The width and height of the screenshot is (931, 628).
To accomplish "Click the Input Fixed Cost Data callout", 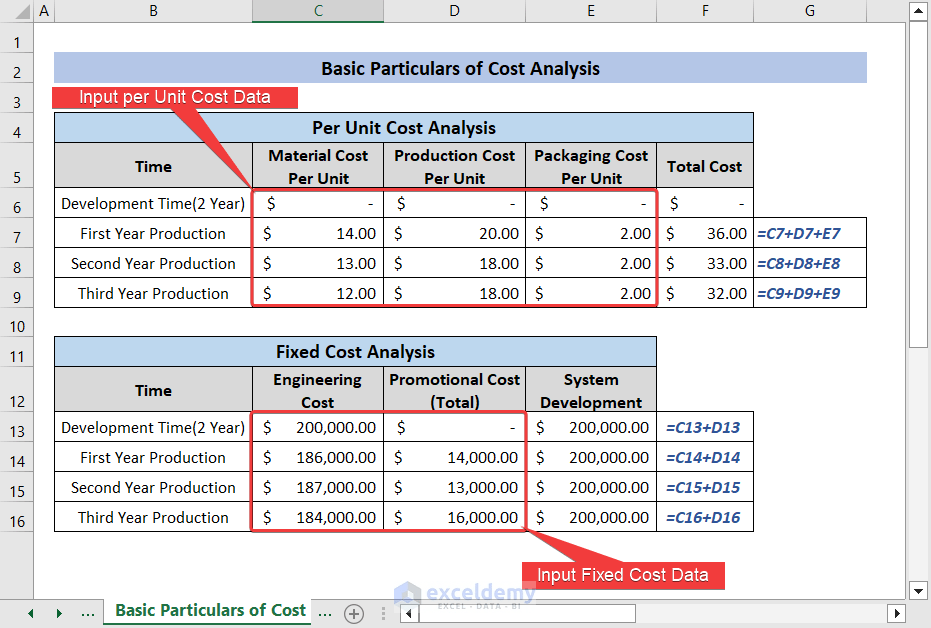I will tap(623, 575).
